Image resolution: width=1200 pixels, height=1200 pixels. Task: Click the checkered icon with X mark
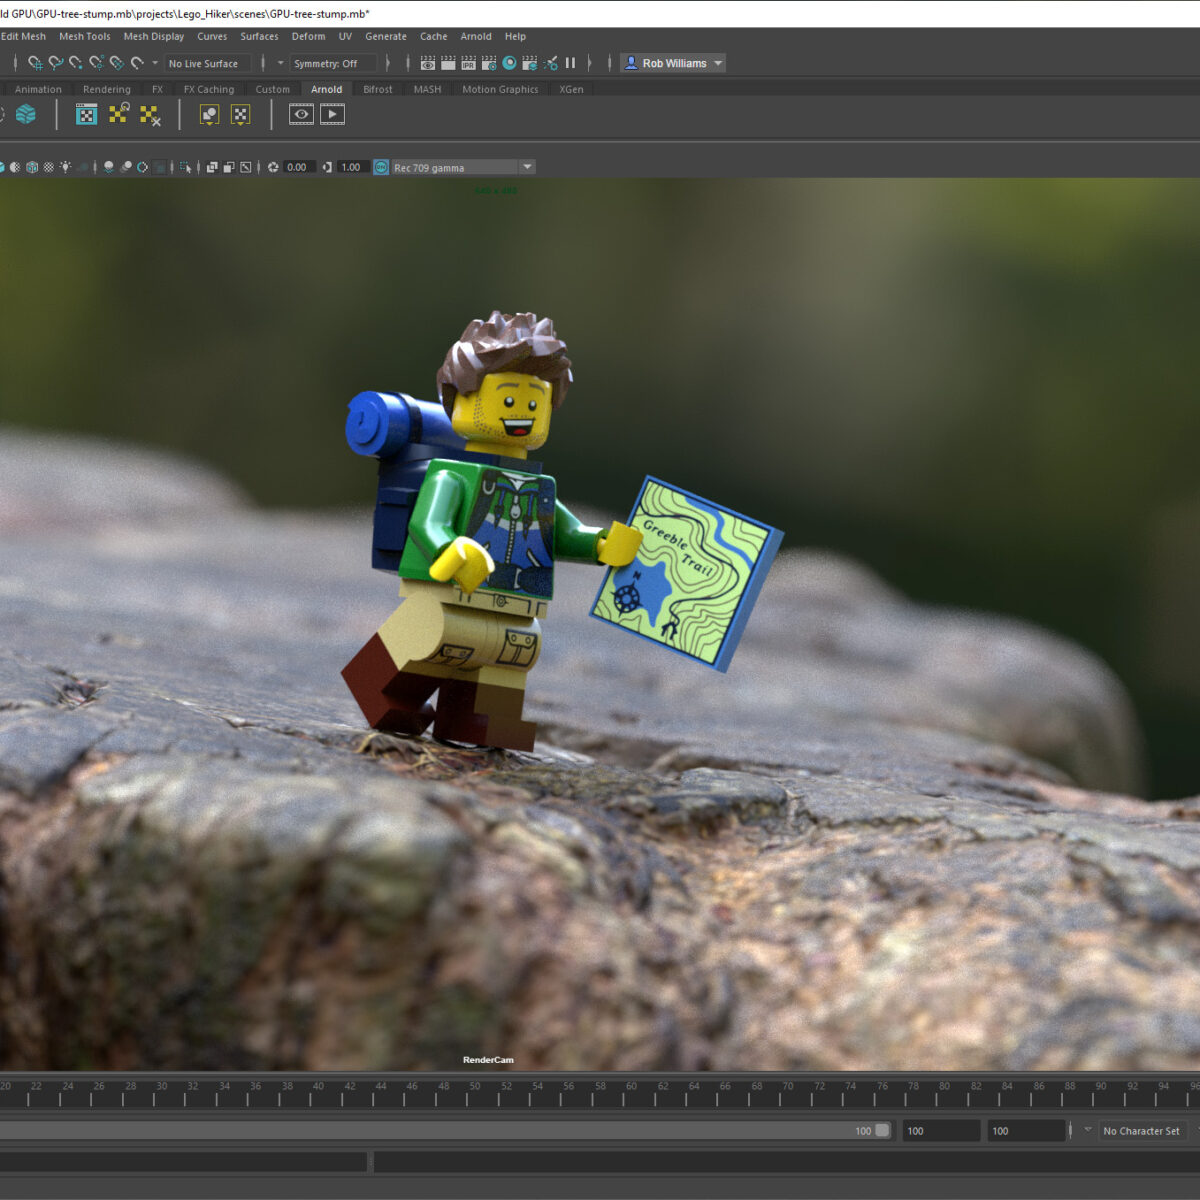[150, 115]
